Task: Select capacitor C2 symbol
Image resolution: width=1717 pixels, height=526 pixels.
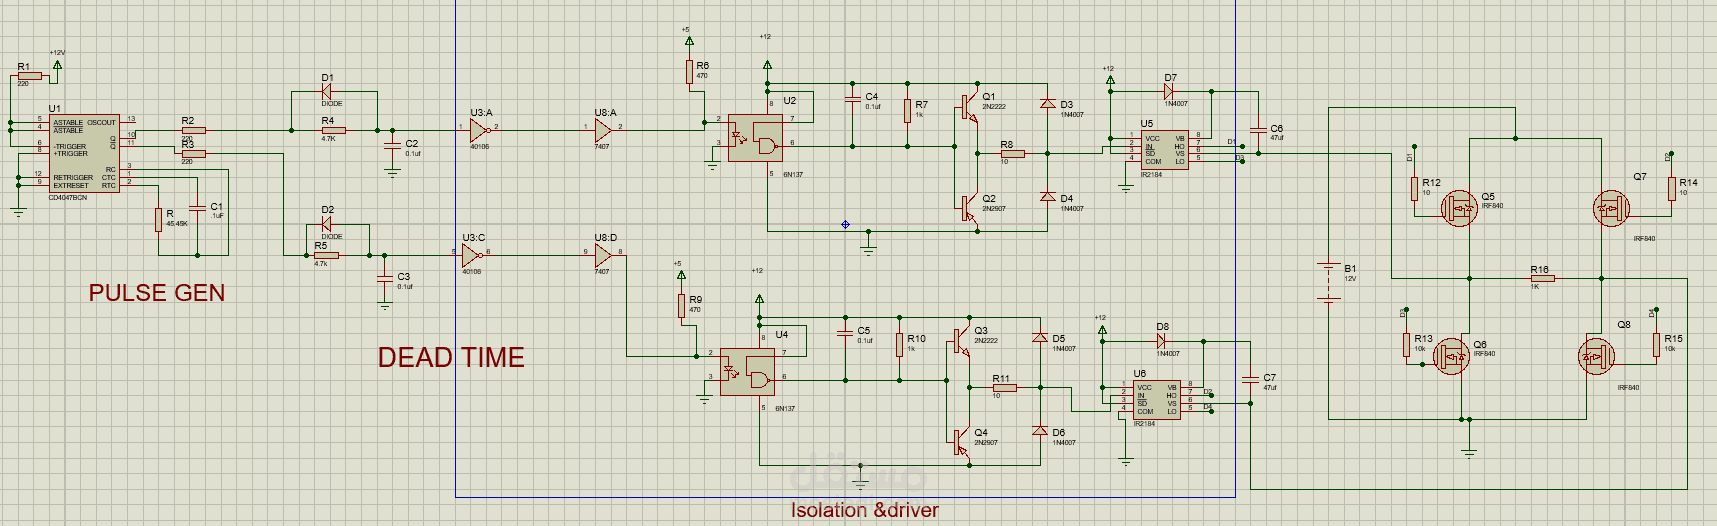Action: point(392,147)
